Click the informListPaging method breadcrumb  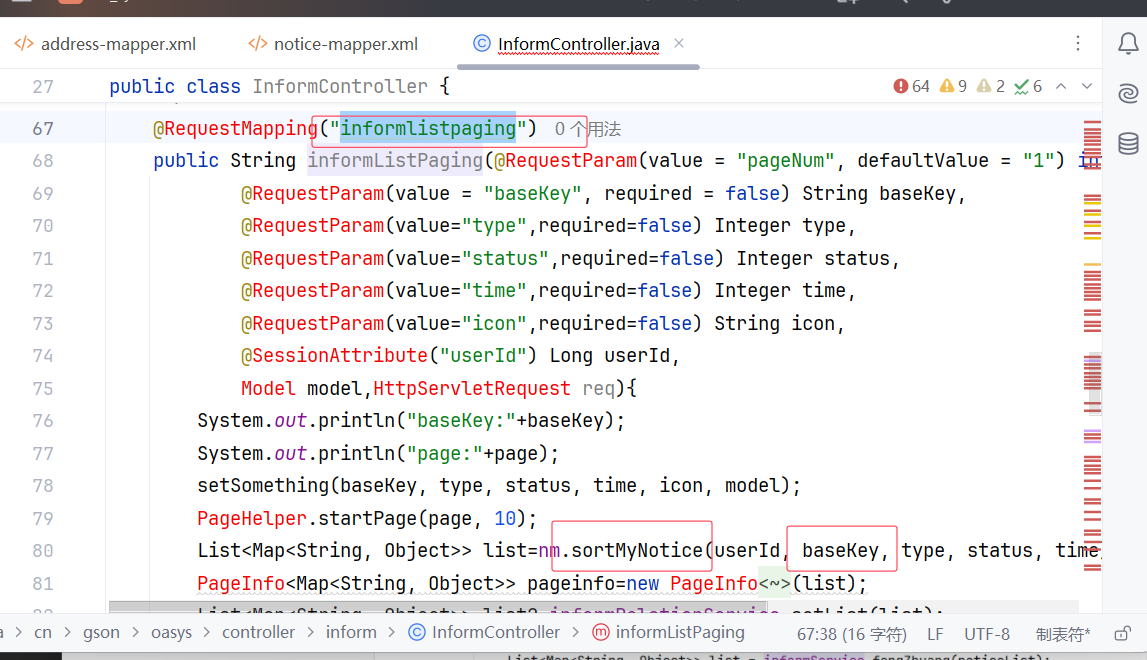click(680, 632)
